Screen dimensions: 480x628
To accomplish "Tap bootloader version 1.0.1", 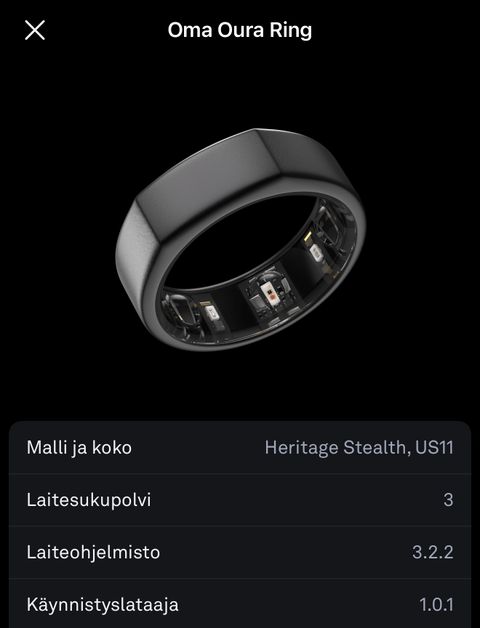I will [x=436, y=604].
